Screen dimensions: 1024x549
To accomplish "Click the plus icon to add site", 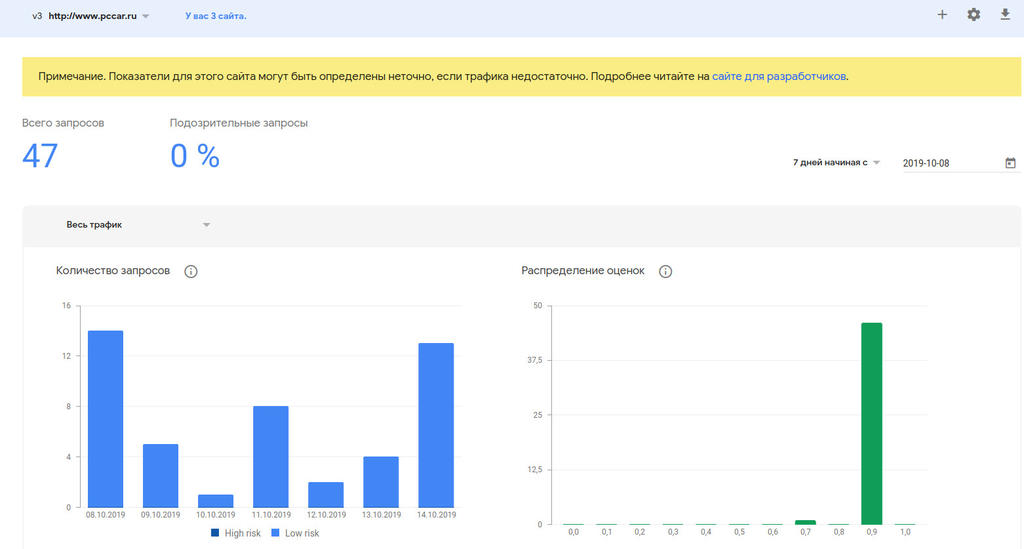I will [942, 15].
